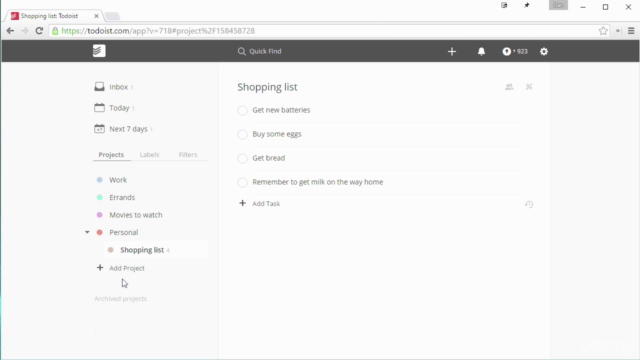
Task: Click the pin icon in title bar
Action: click(527, 5)
